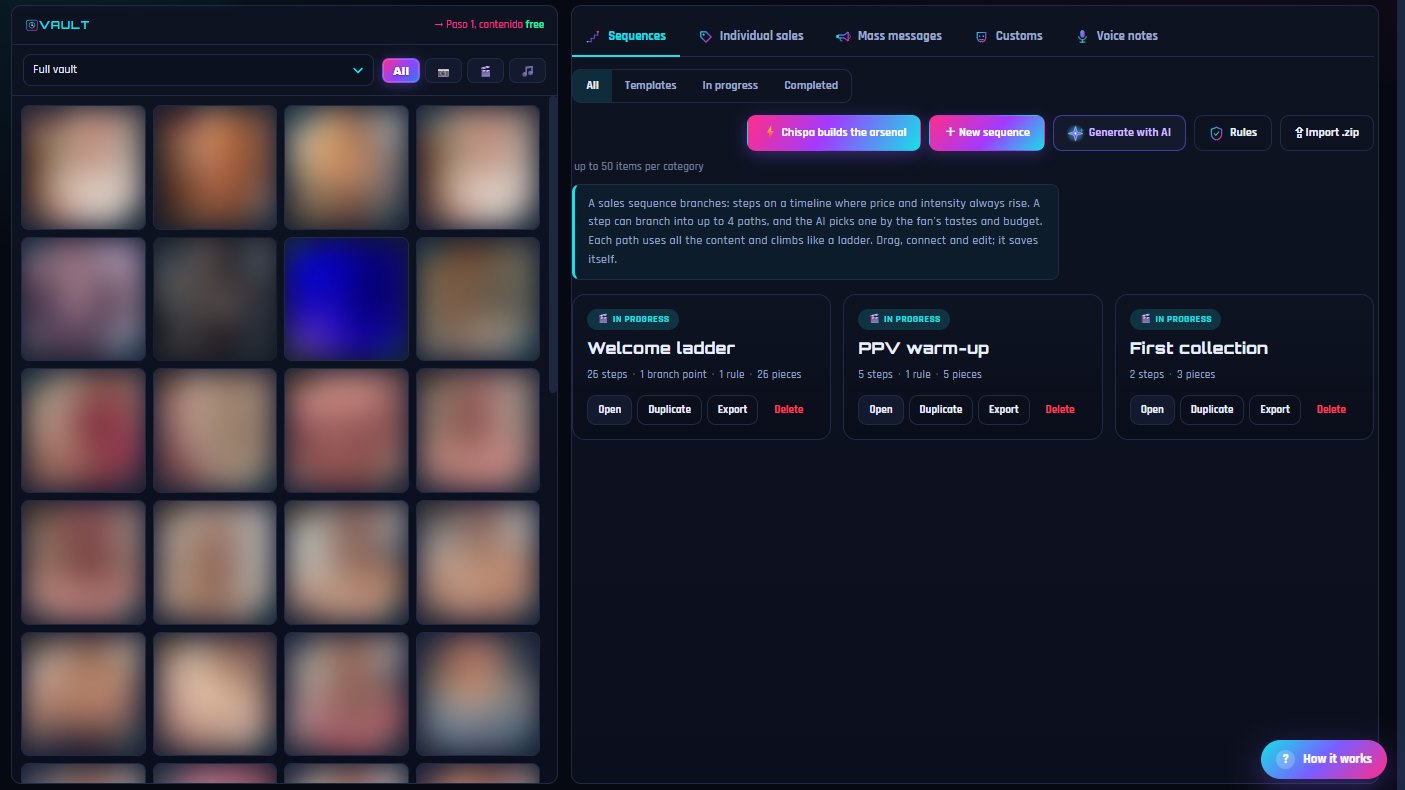Click the '2 steps · 3 pieces' line
The image size is (1405, 790).
coord(1173,374)
